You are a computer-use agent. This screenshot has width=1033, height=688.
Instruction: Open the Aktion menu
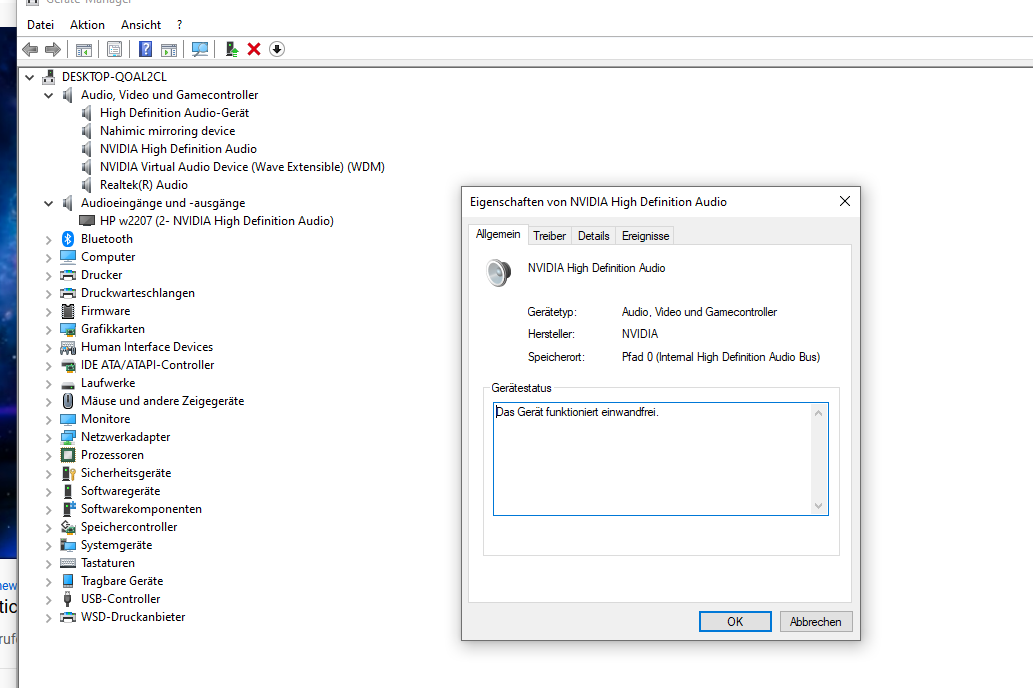pyautogui.click(x=87, y=25)
